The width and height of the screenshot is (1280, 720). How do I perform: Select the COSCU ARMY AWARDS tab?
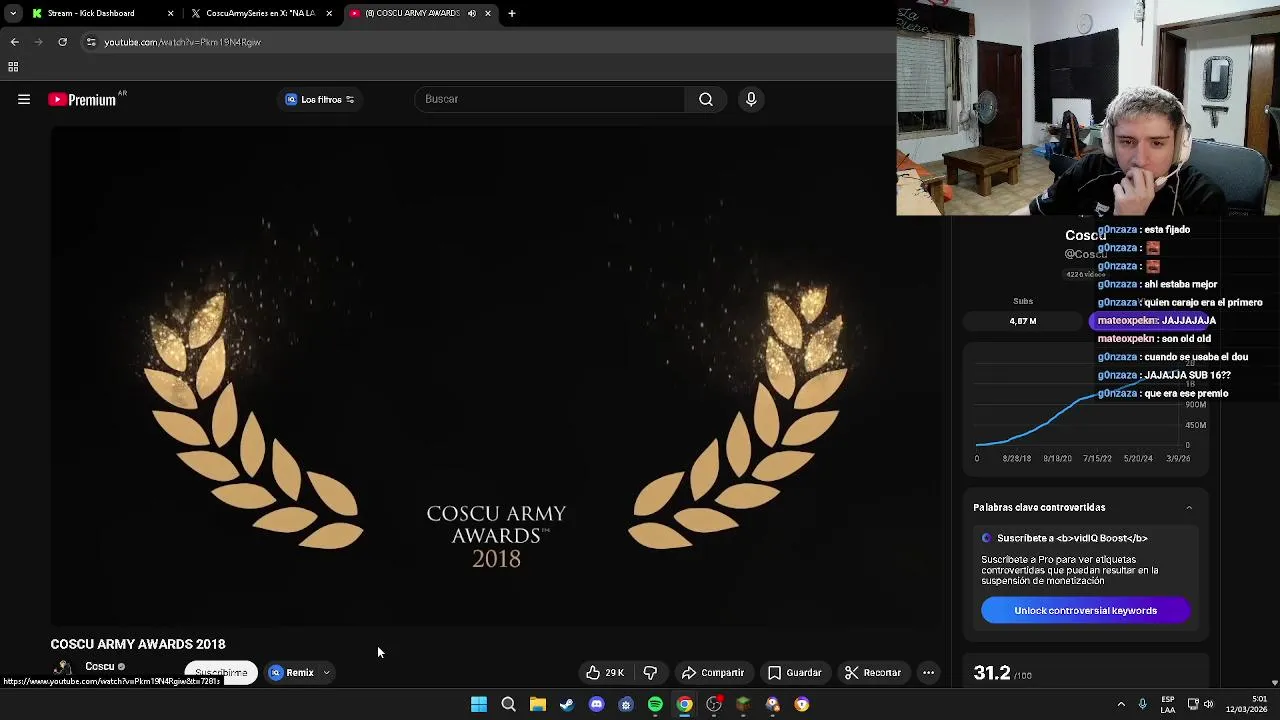[412, 13]
